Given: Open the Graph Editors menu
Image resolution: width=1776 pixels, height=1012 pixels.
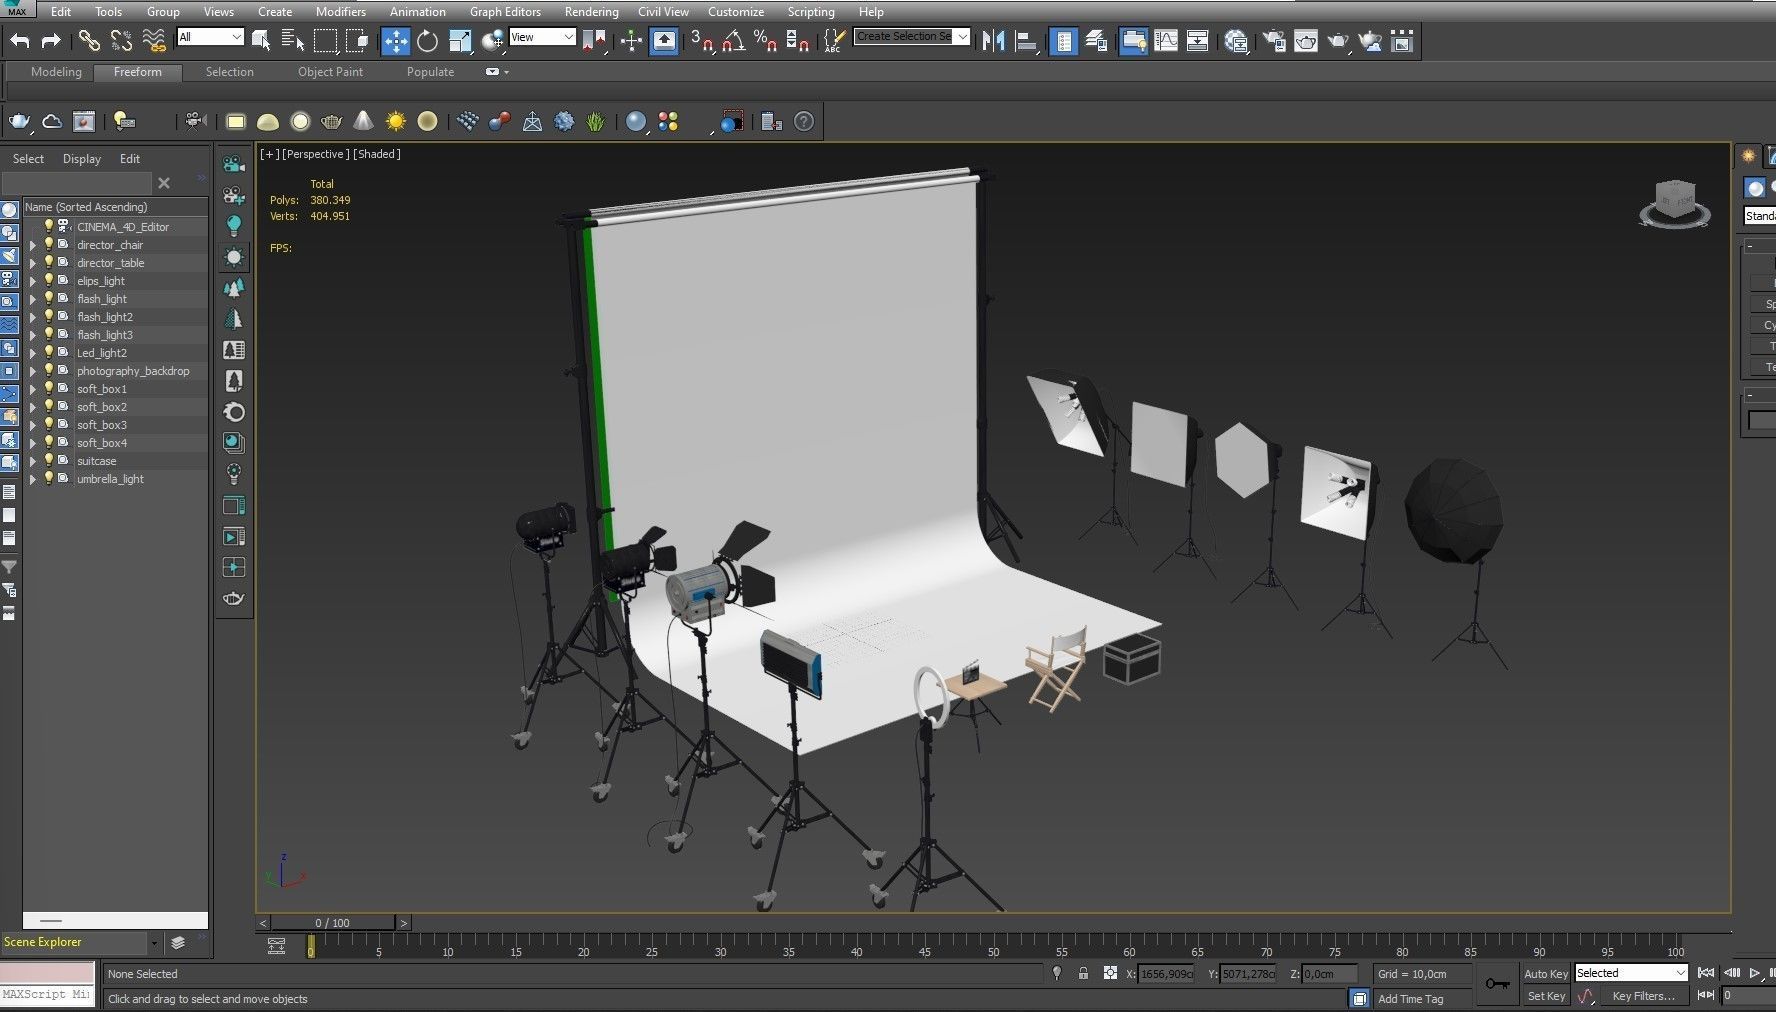Looking at the screenshot, I should click(505, 12).
